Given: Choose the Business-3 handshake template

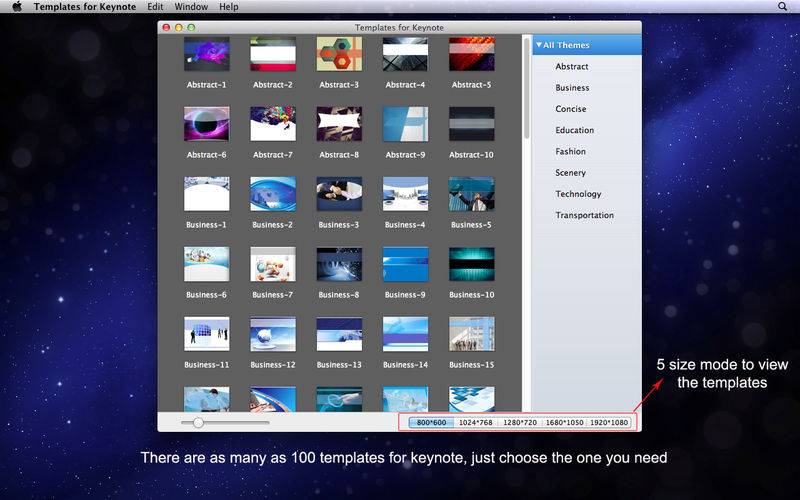Looking at the screenshot, I should (x=339, y=194).
